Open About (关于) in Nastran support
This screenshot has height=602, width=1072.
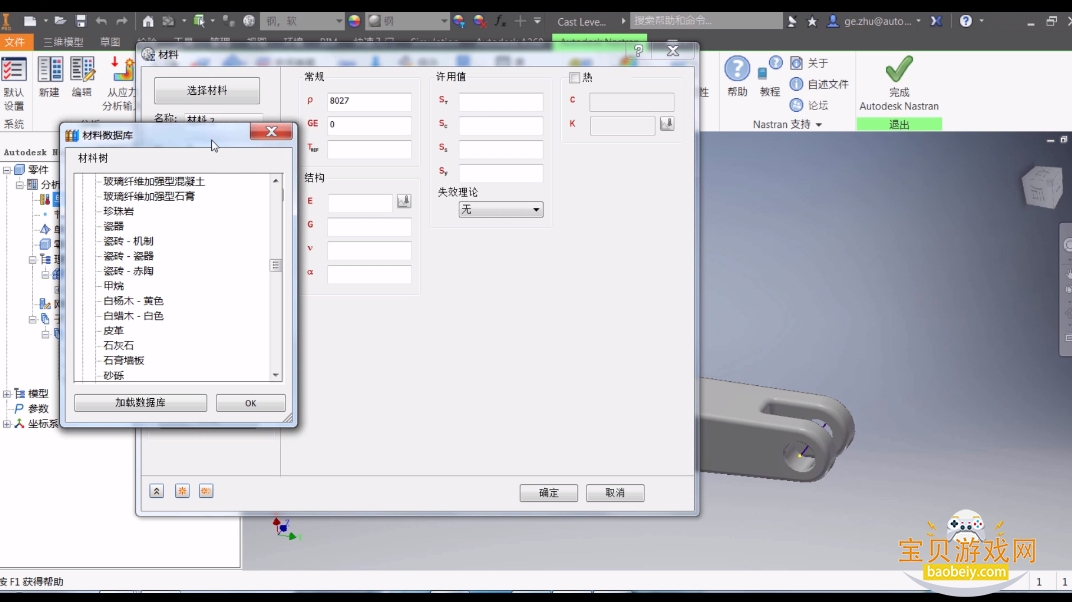(x=809, y=63)
